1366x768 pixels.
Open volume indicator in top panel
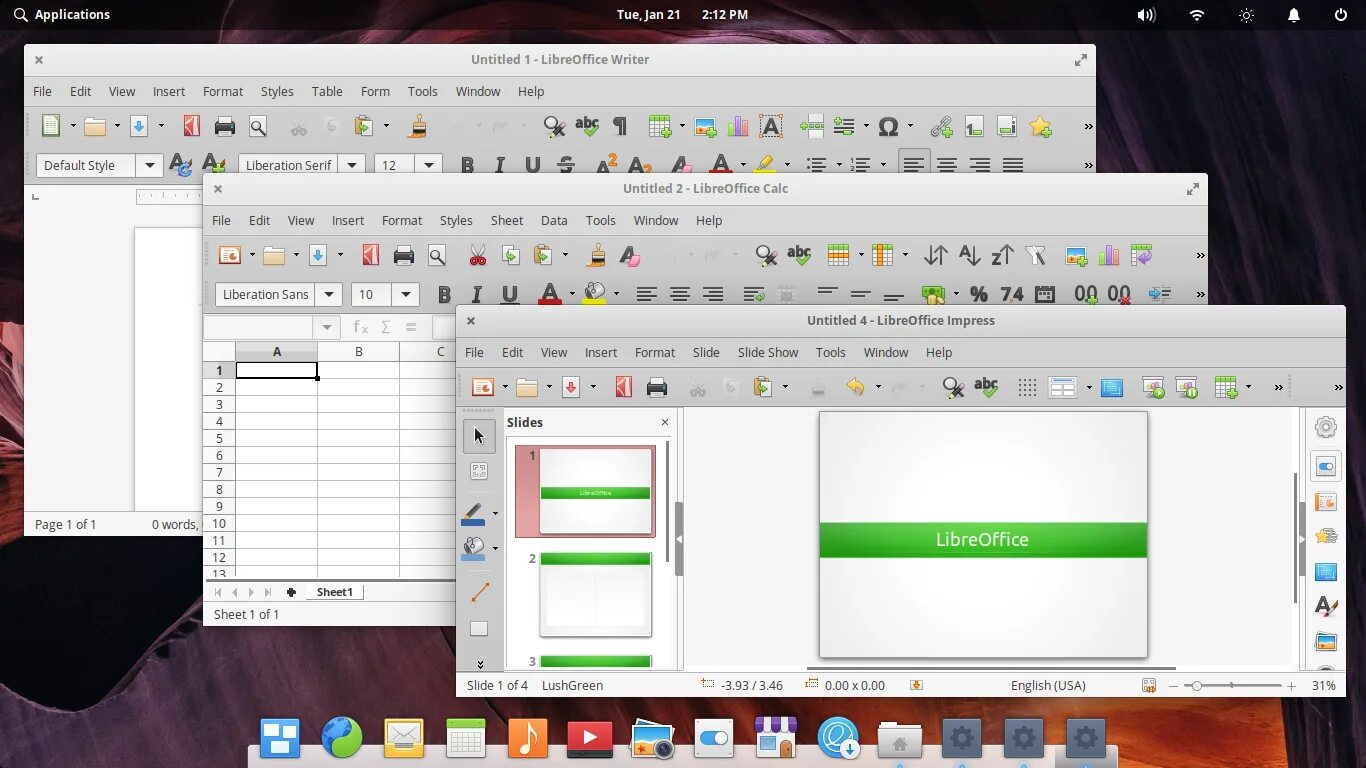[1146, 15]
